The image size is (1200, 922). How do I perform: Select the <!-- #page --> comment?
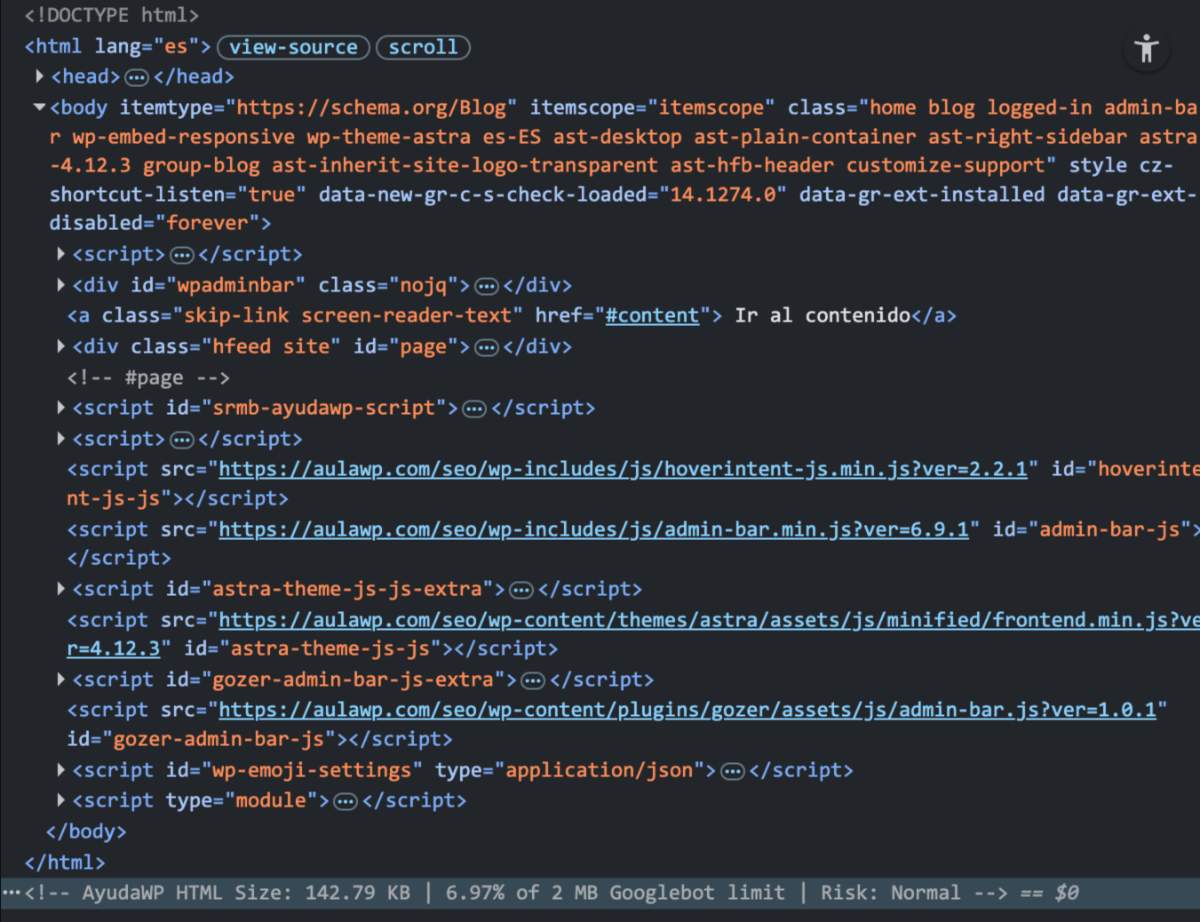(x=149, y=378)
